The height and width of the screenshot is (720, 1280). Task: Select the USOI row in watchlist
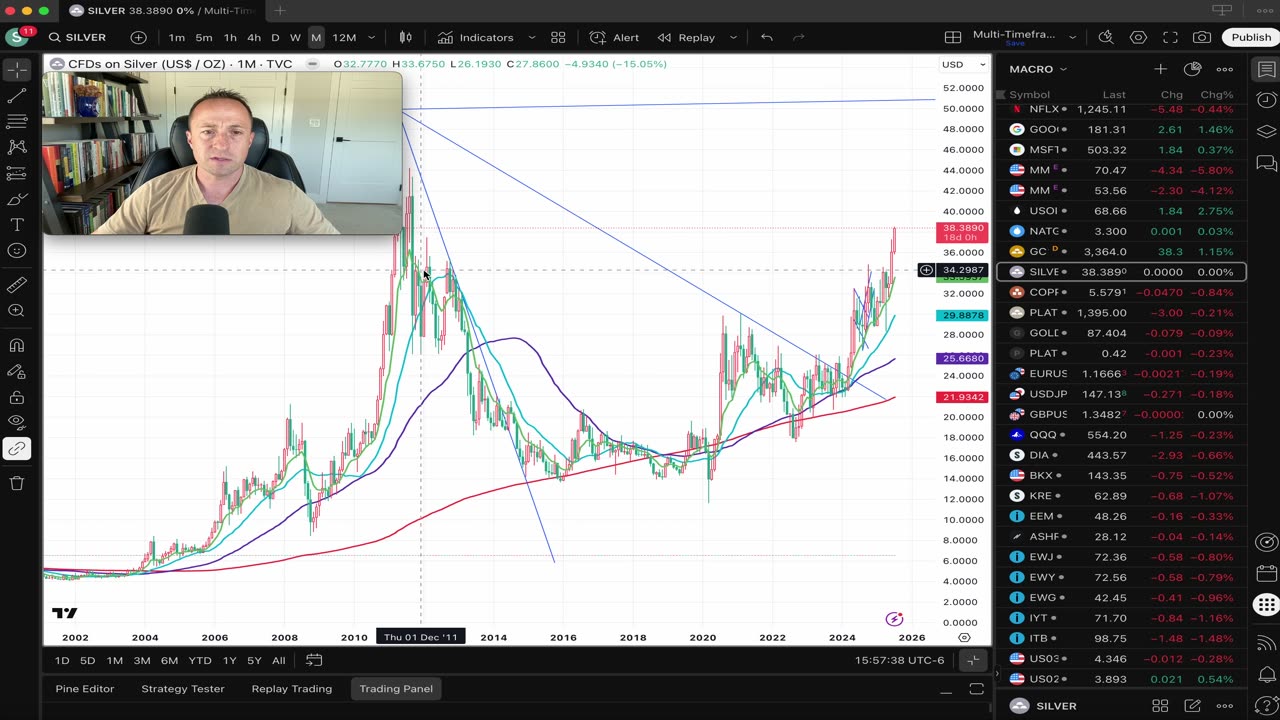pos(1122,211)
